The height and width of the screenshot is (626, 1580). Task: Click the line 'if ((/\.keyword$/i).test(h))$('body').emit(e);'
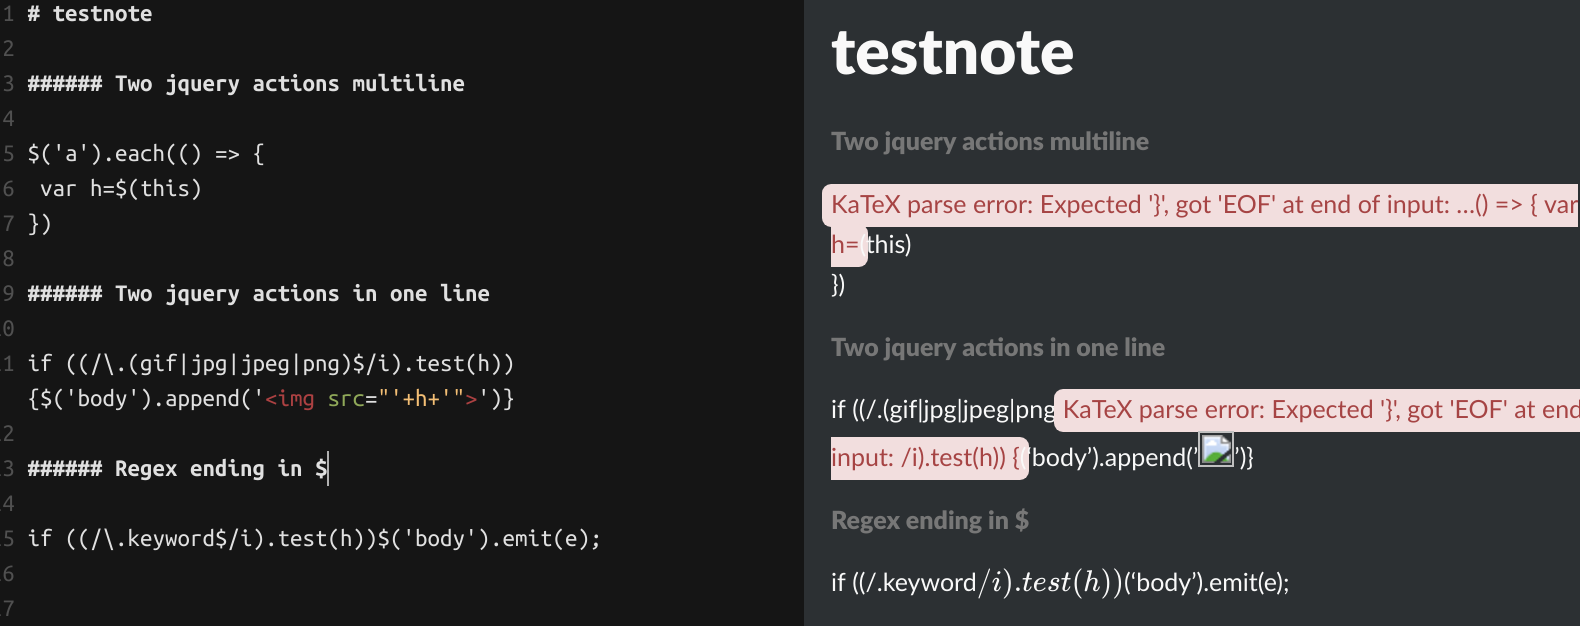[x=314, y=539]
